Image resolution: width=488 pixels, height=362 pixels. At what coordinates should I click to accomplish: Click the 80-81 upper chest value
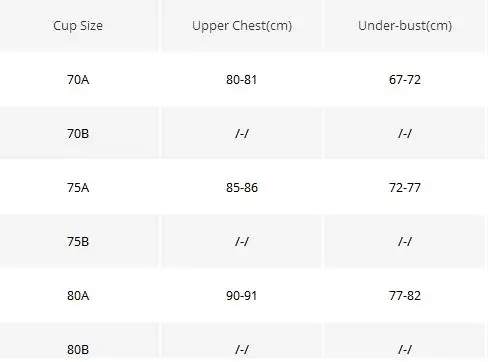(242, 80)
